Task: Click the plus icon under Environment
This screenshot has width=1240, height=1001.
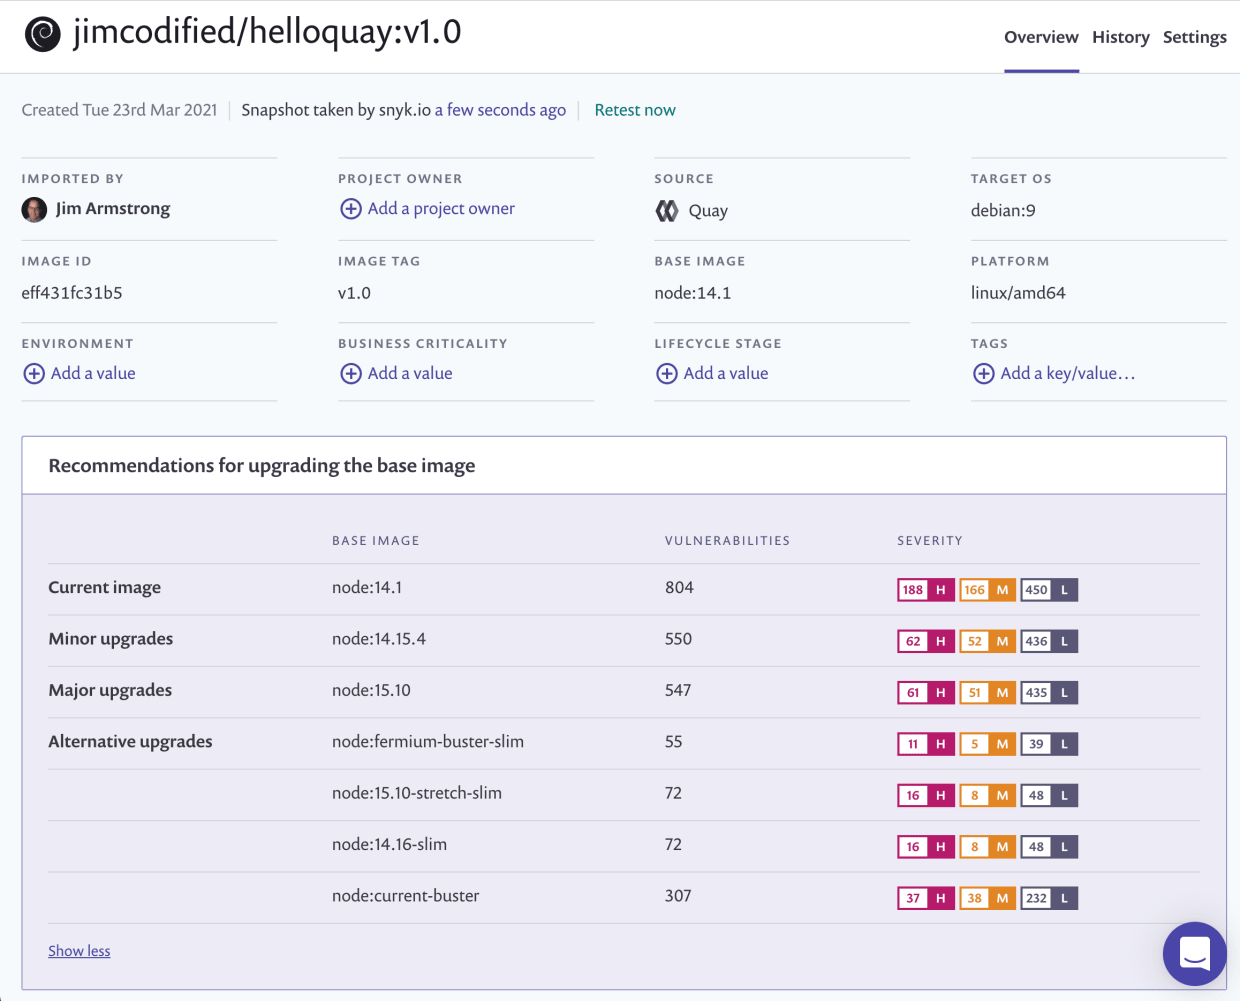Action: tap(34, 374)
